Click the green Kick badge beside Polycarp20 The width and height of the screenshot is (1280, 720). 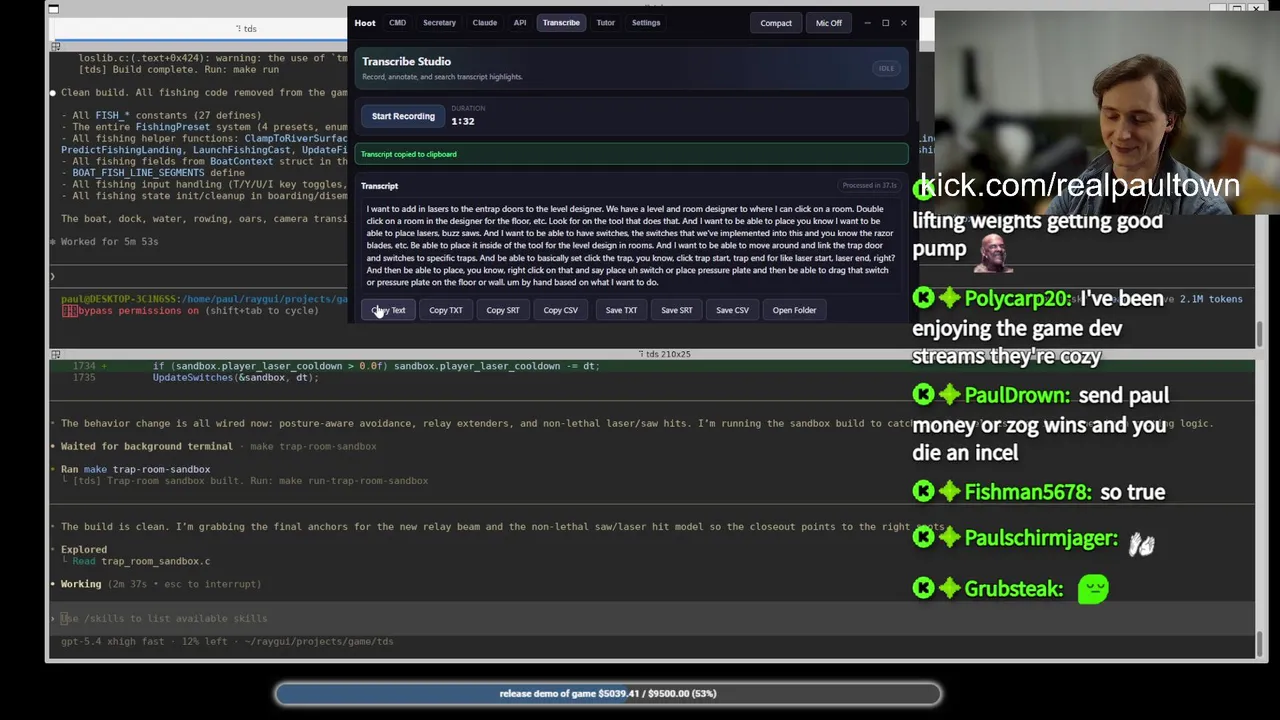923,298
